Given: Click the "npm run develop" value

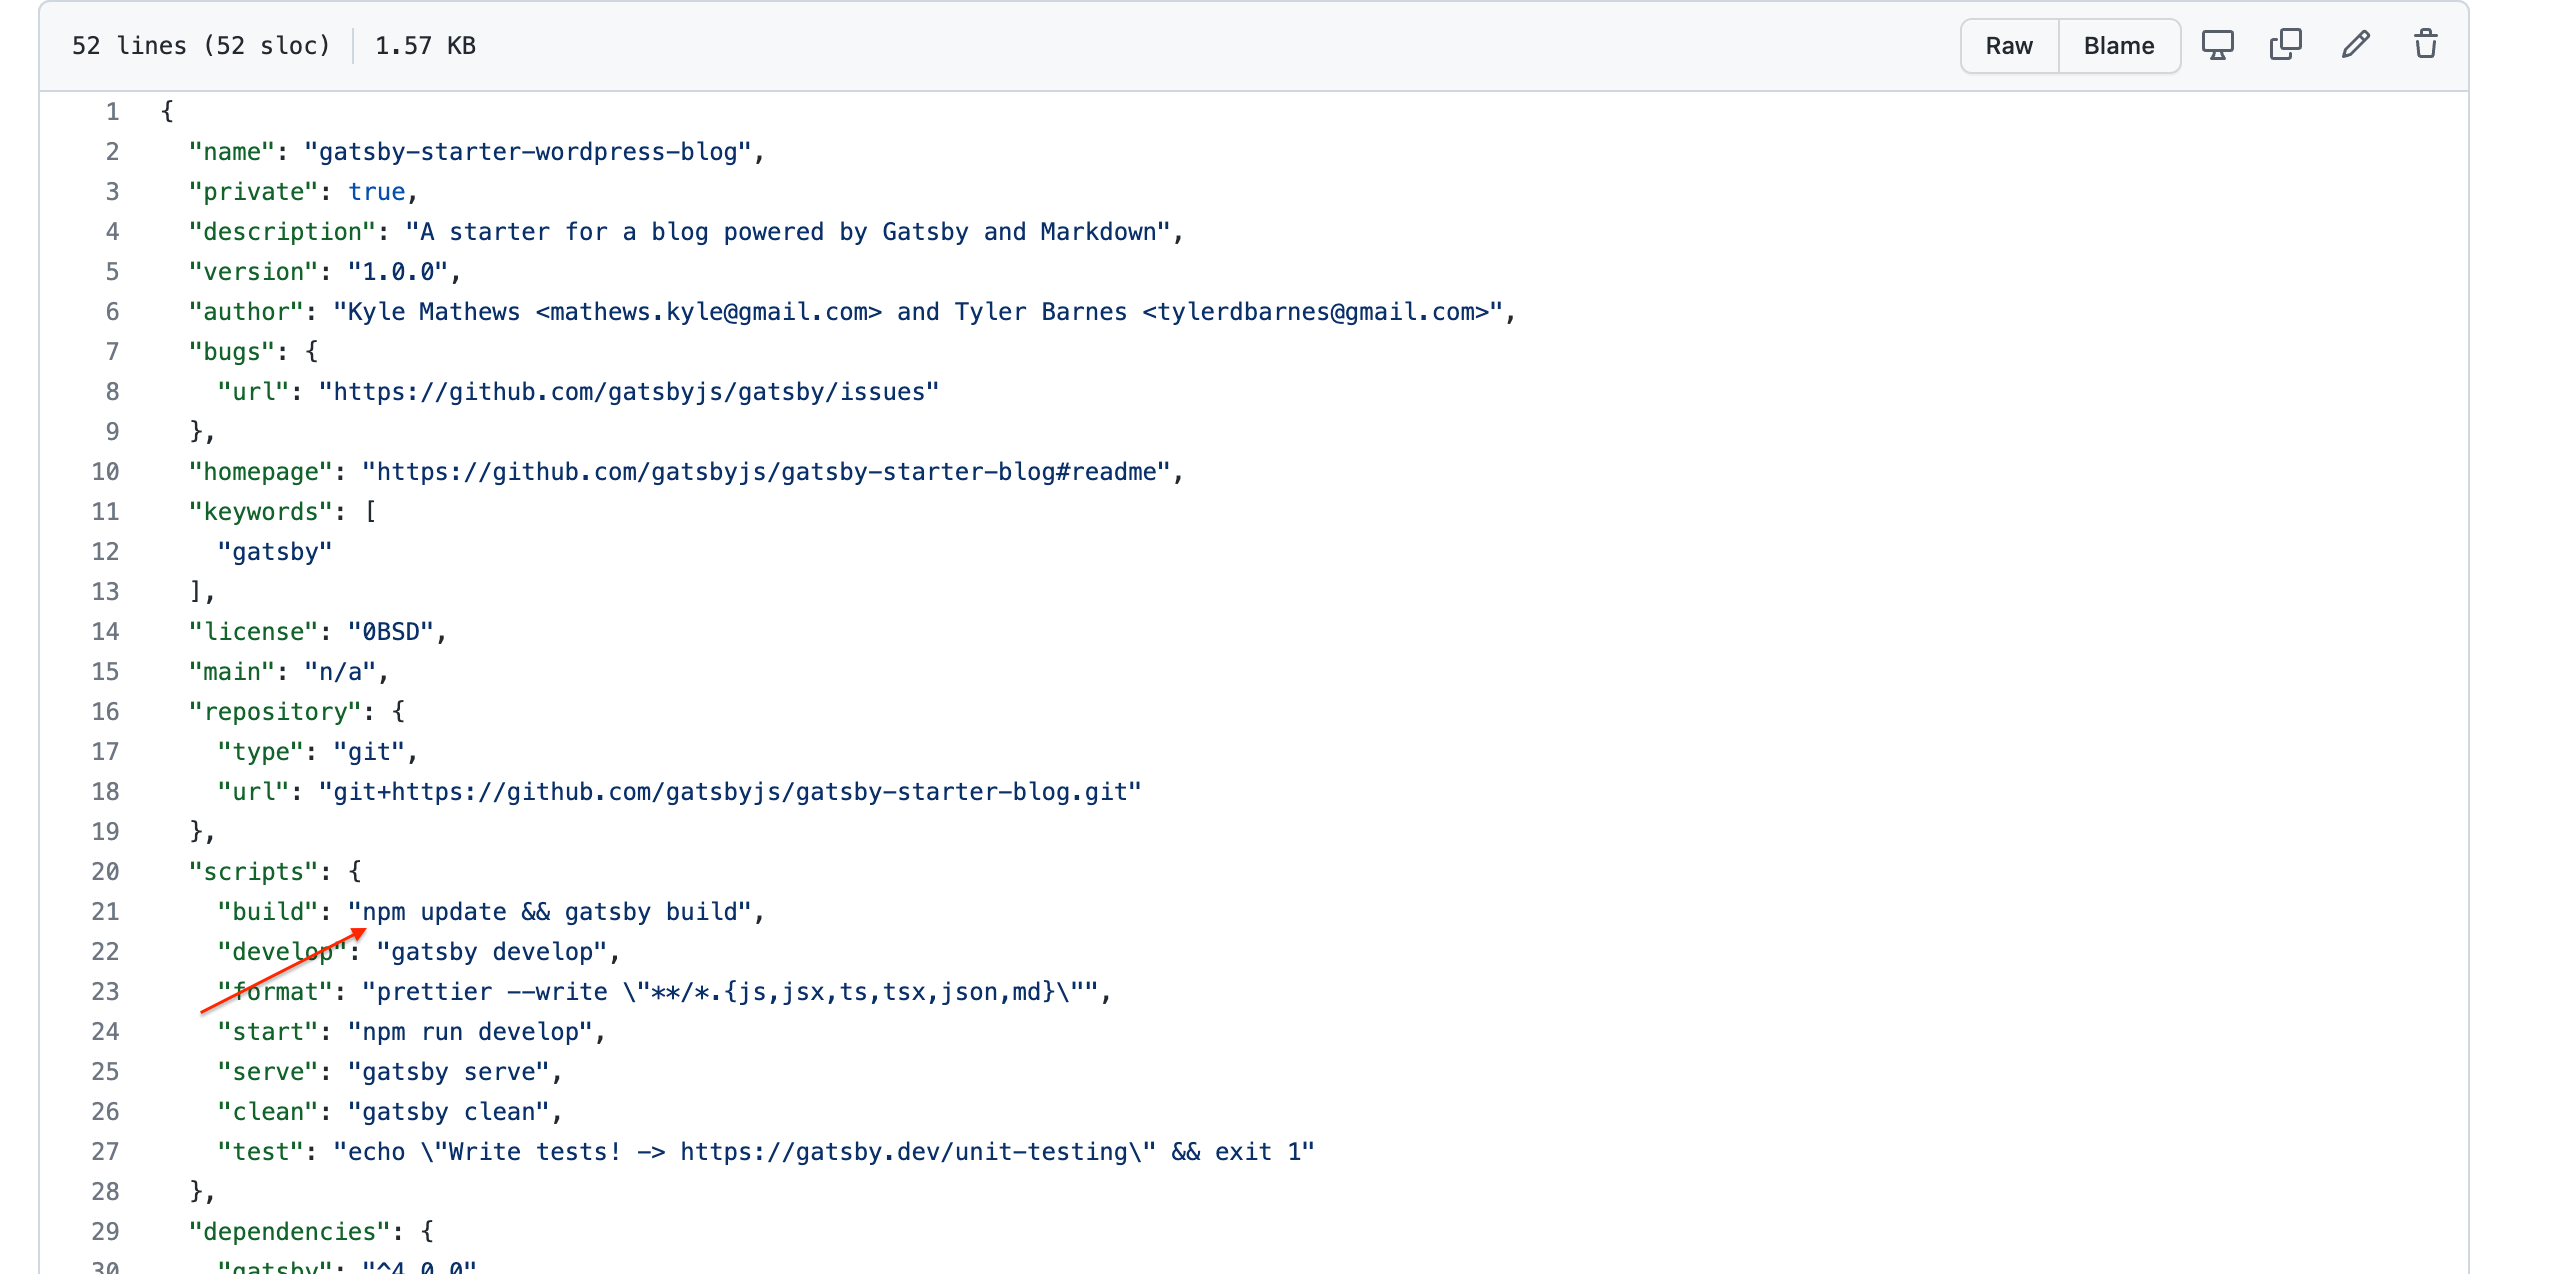Looking at the screenshot, I should point(470,1032).
